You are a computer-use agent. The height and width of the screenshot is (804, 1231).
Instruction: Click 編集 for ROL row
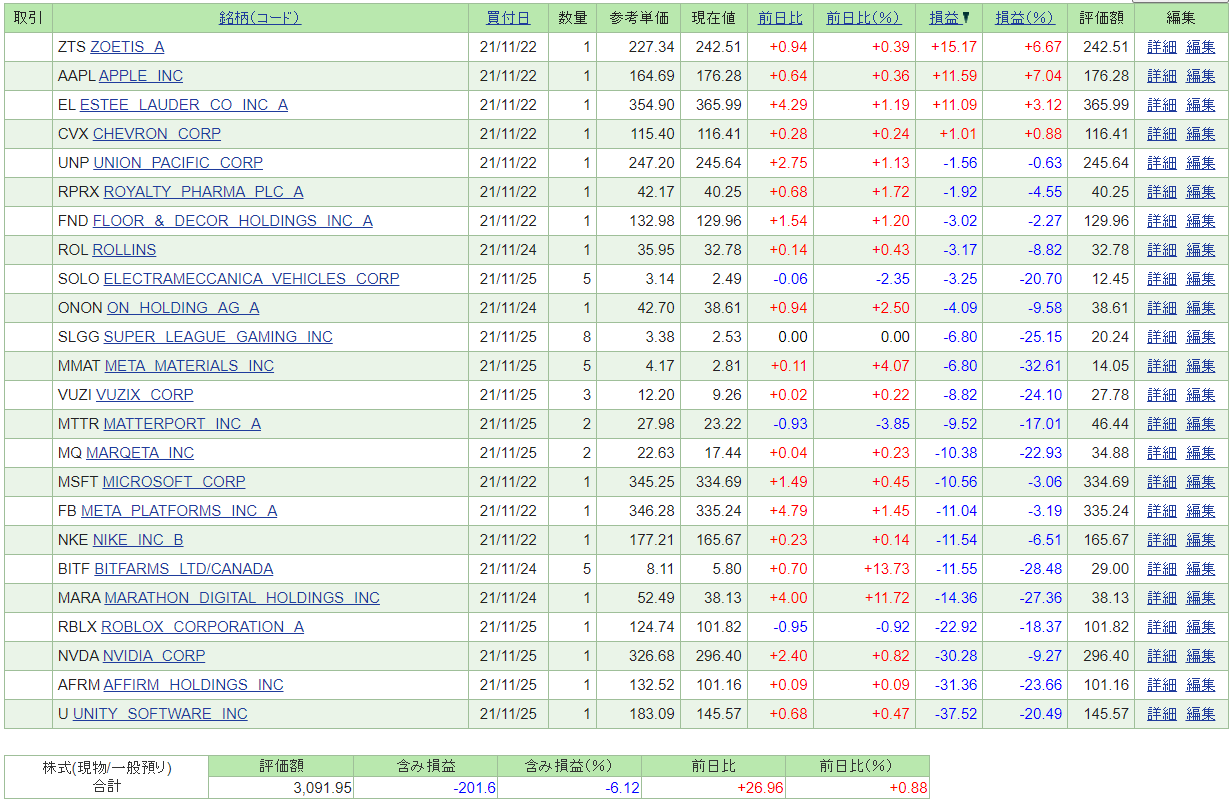point(1201,250)
